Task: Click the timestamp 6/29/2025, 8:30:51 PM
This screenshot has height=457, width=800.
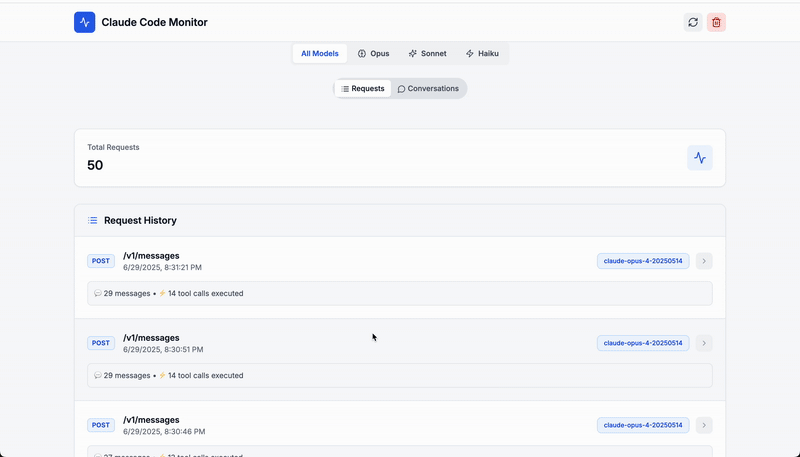Action: (163, 350)
